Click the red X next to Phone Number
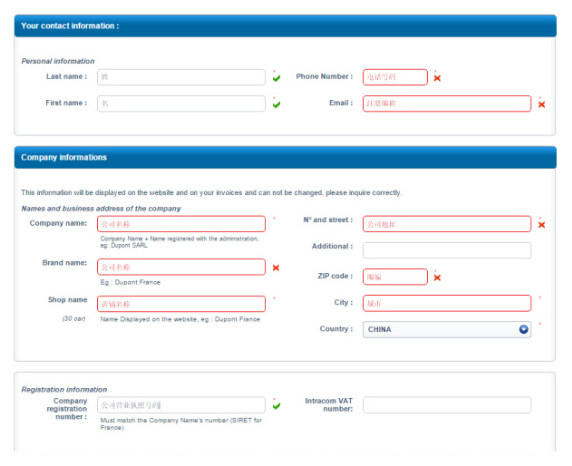The image size is (572, 466). click(437, 78)
